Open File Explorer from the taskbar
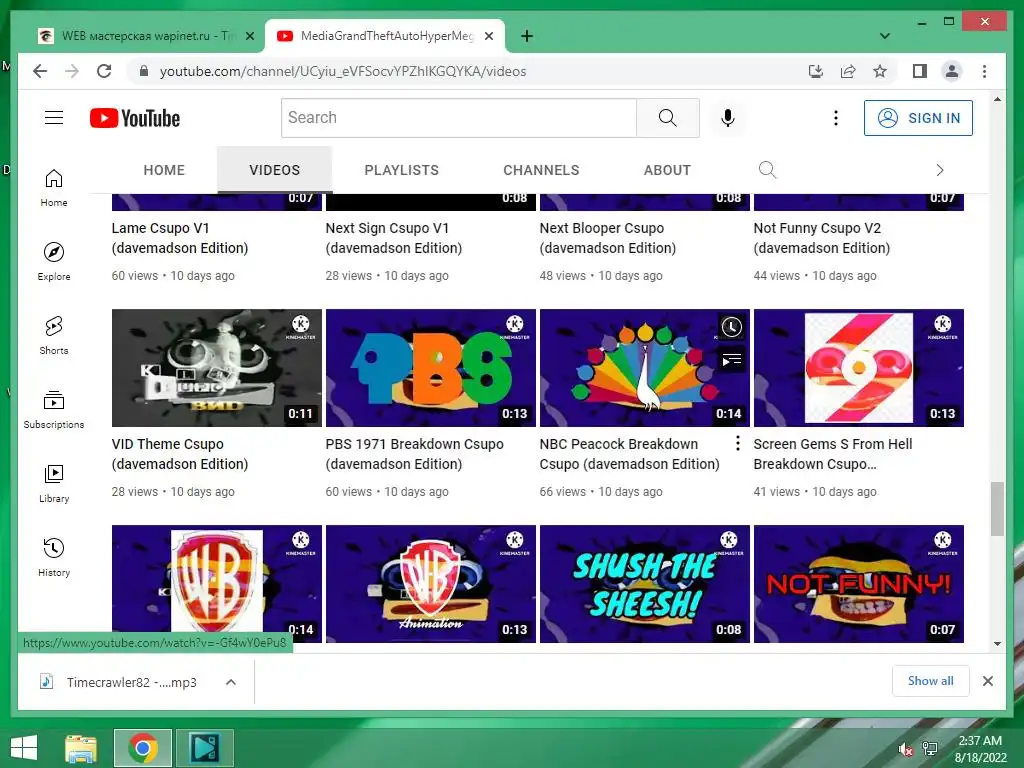Image resolution: width=1024 pixels, height=768 pixels. click(81, 748)
